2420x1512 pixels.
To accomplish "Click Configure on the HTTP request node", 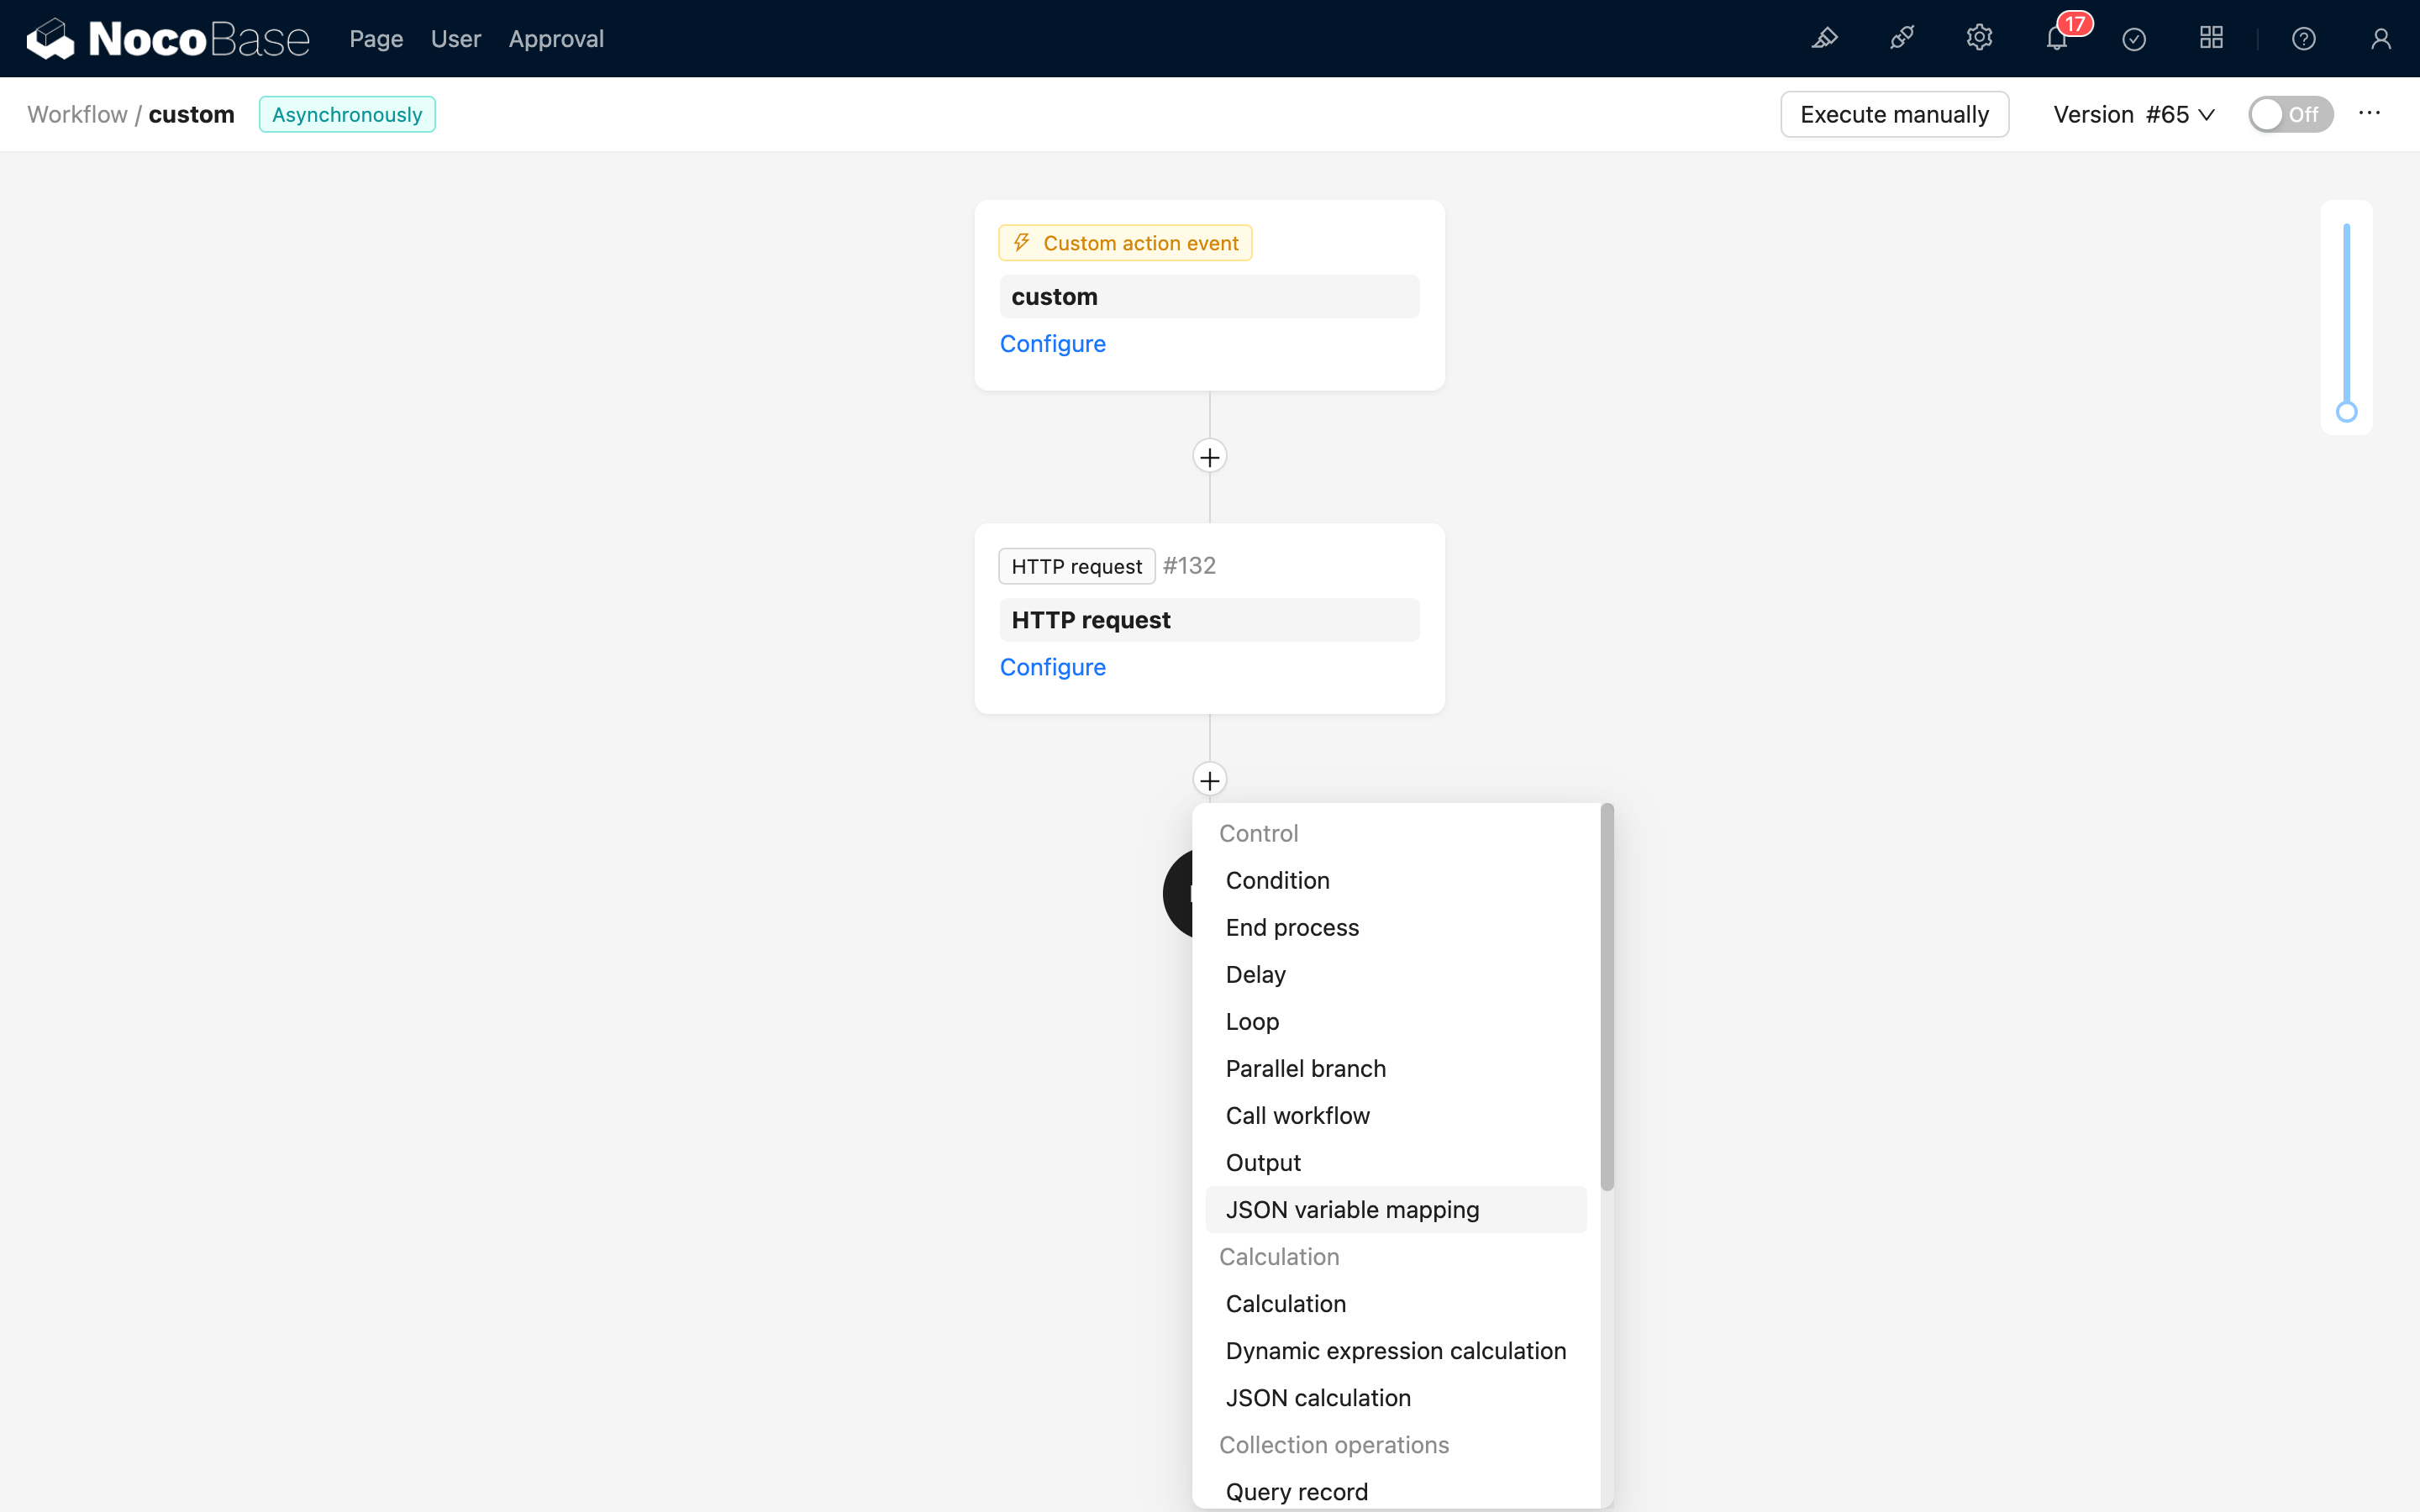I will point(1053,667).
